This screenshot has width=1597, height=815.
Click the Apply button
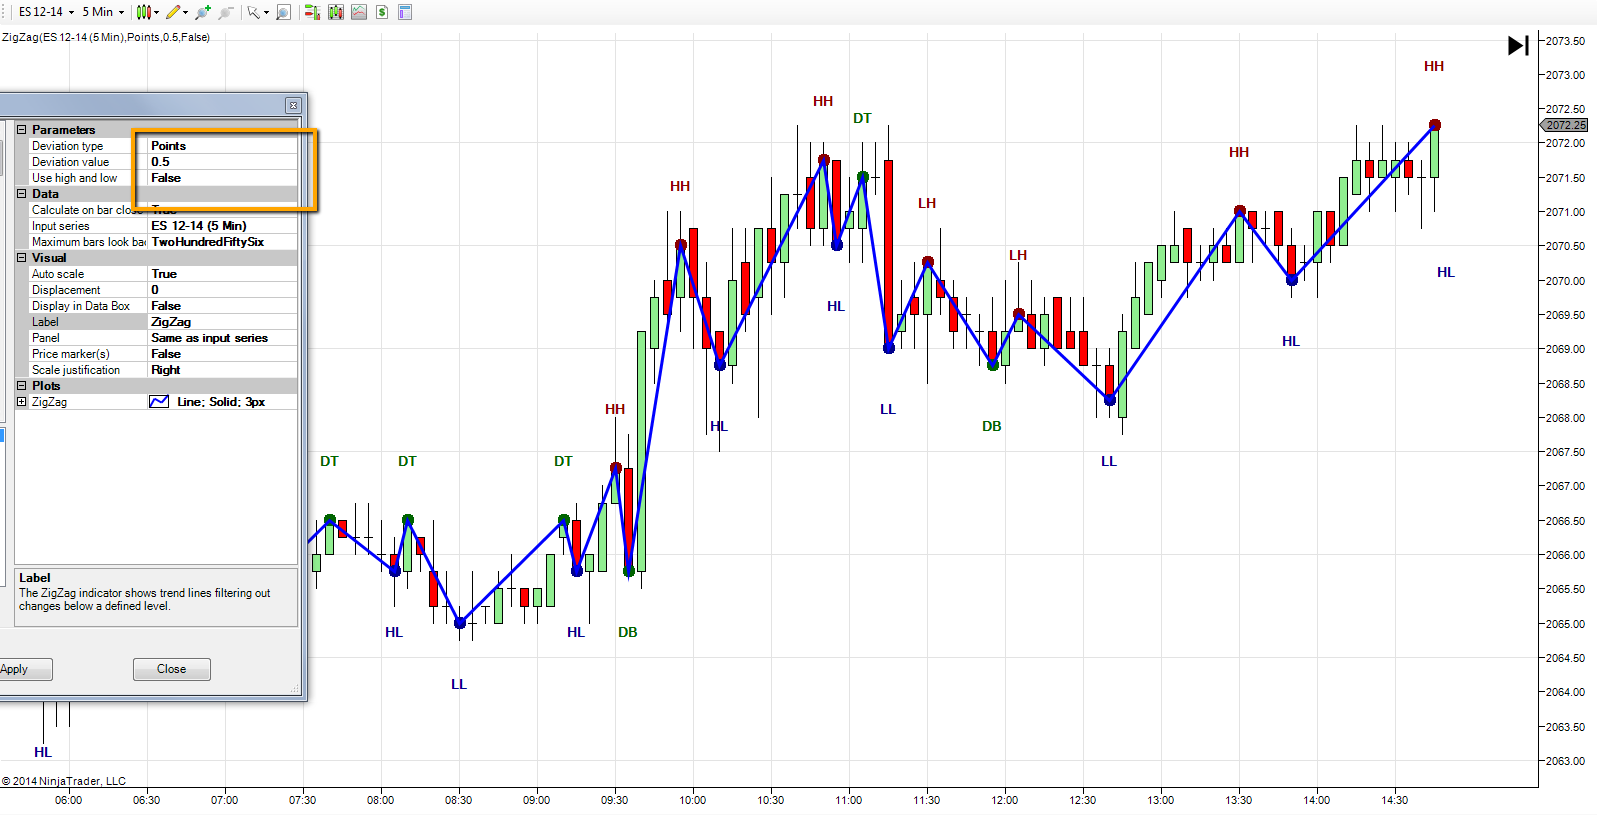pos(22,669)
